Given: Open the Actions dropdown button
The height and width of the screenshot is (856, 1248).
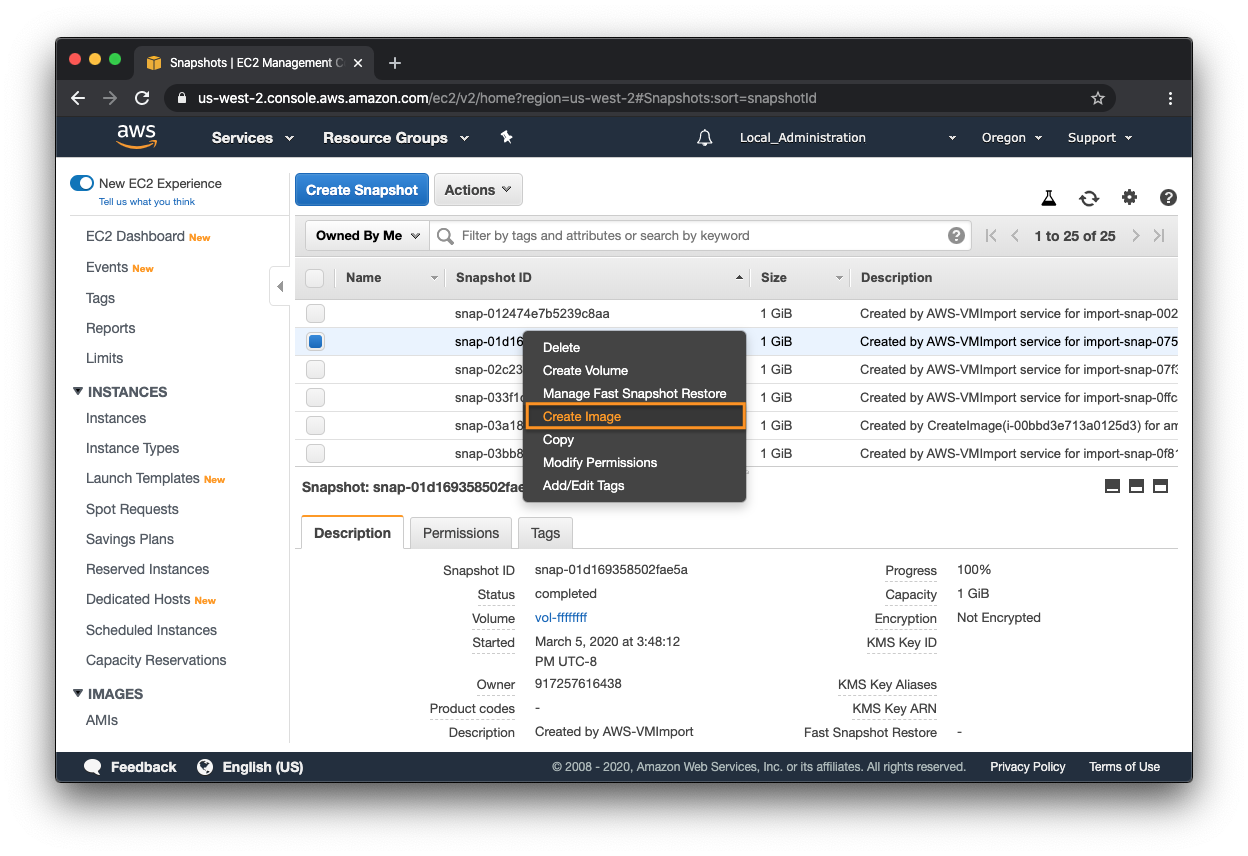Looking at the screenshot, I should [x=478, y=190].
